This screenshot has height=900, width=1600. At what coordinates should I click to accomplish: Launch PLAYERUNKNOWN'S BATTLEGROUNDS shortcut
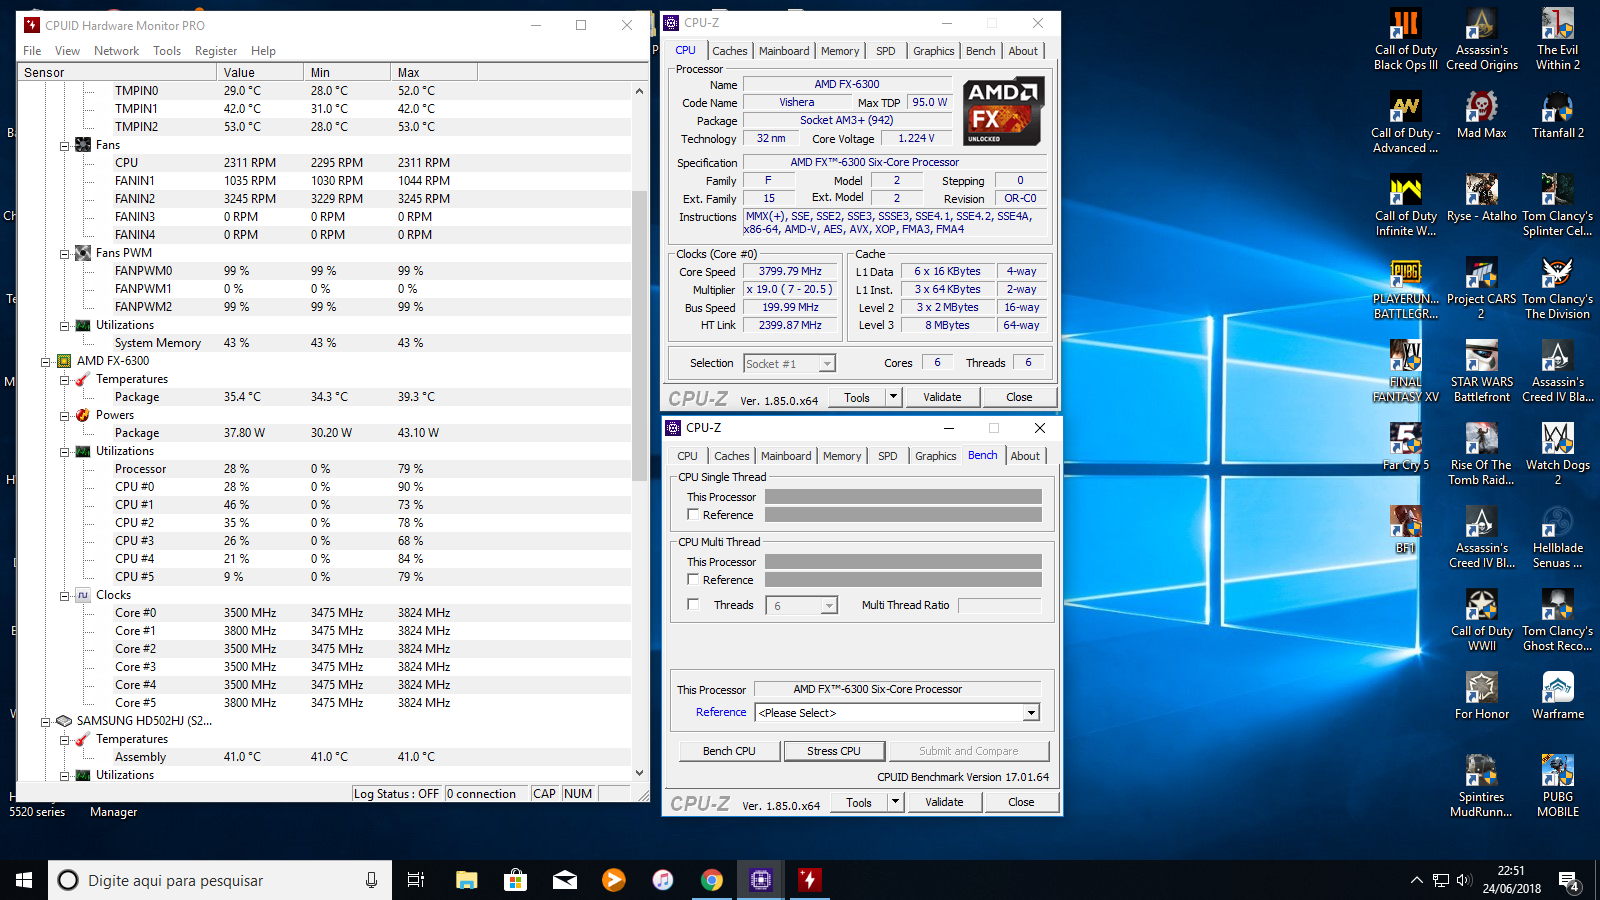point(1405,289)
